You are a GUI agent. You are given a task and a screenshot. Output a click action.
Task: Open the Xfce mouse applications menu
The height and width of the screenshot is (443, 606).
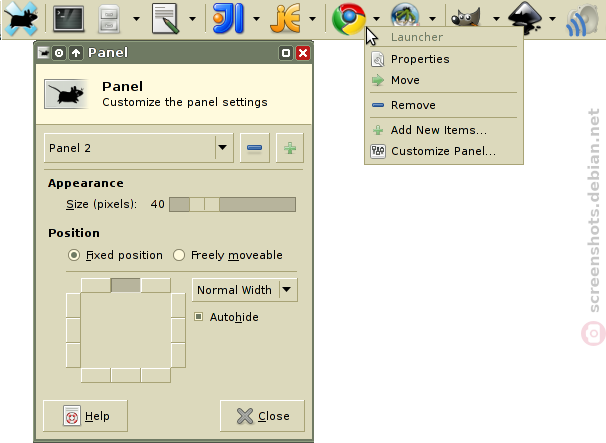point(21,18)
